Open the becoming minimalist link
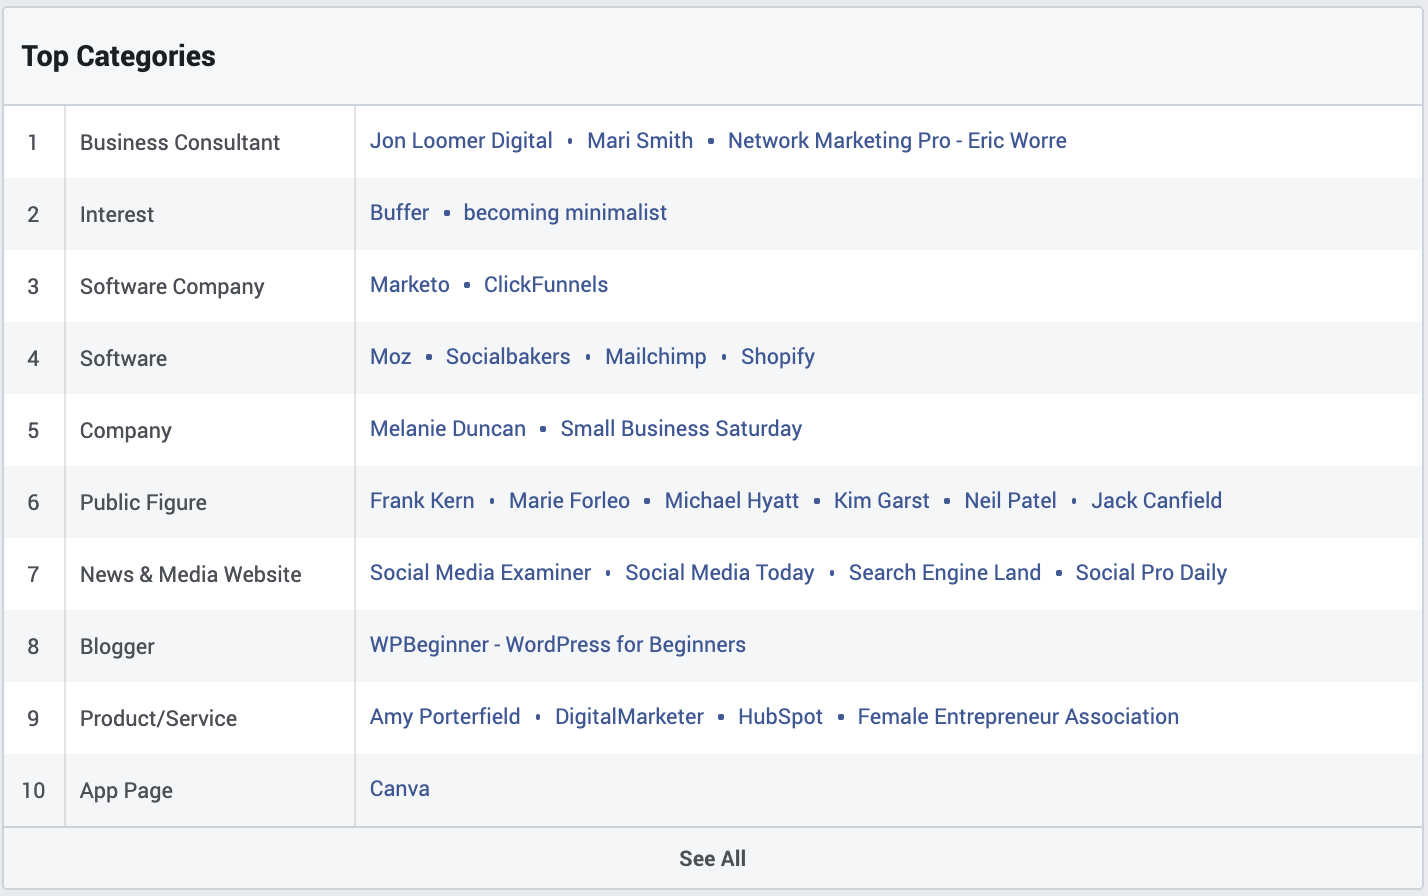Viewport: 1428px width, 896px height. pyautogui.click(x=565, y=213)
